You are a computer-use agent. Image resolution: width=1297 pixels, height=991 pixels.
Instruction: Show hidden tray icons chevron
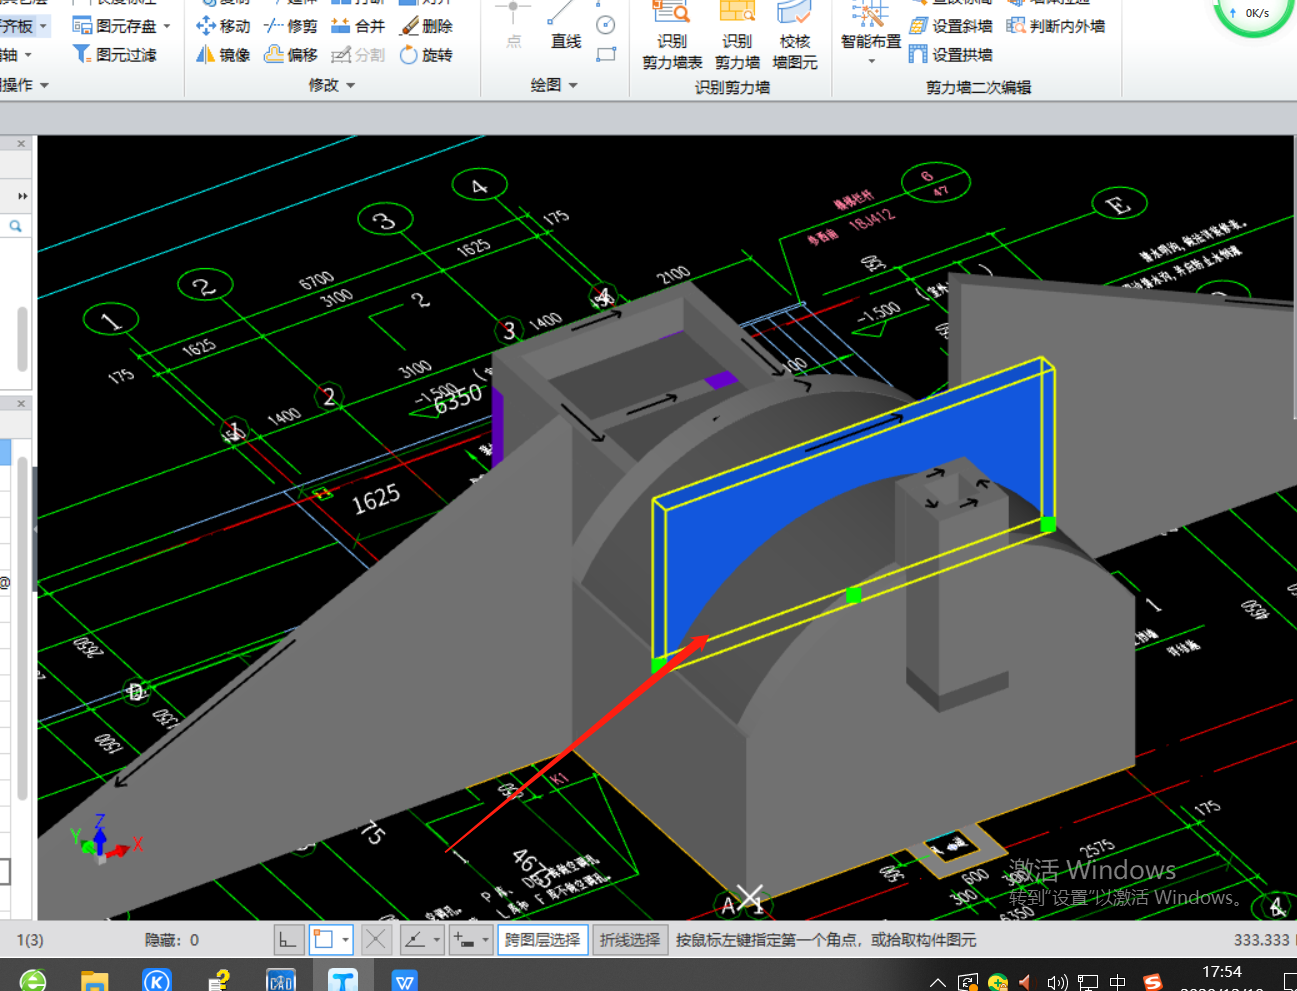coord(937,982)
